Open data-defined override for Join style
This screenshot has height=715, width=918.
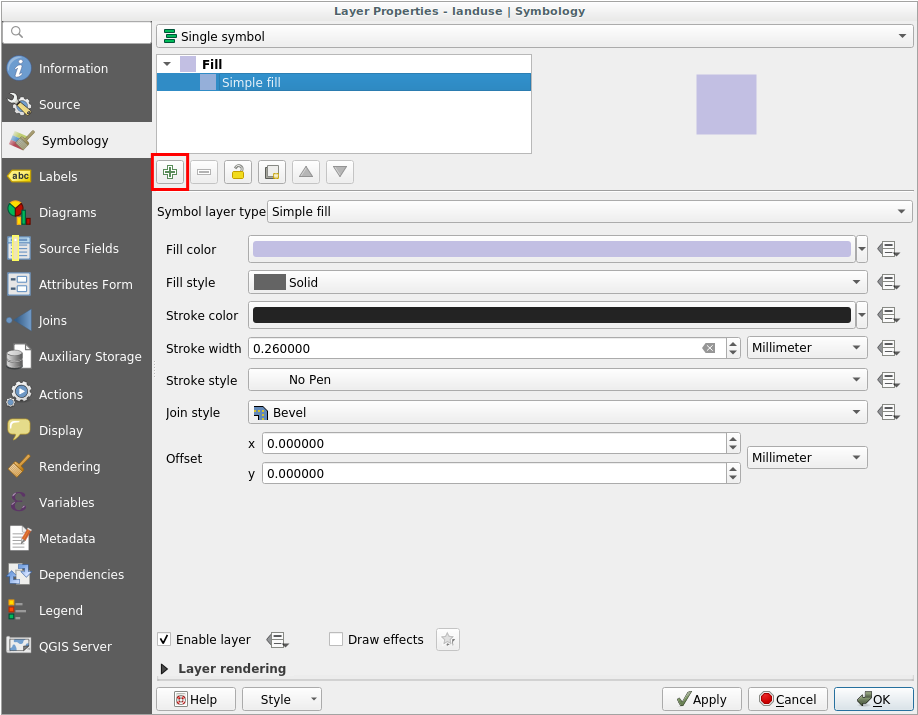point(888,412)
